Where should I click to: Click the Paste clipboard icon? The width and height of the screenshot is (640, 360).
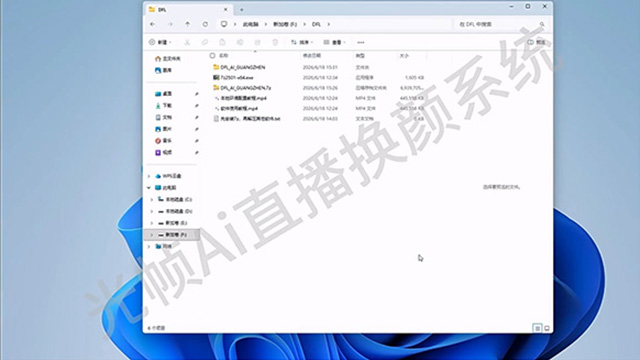pos(222,42)
